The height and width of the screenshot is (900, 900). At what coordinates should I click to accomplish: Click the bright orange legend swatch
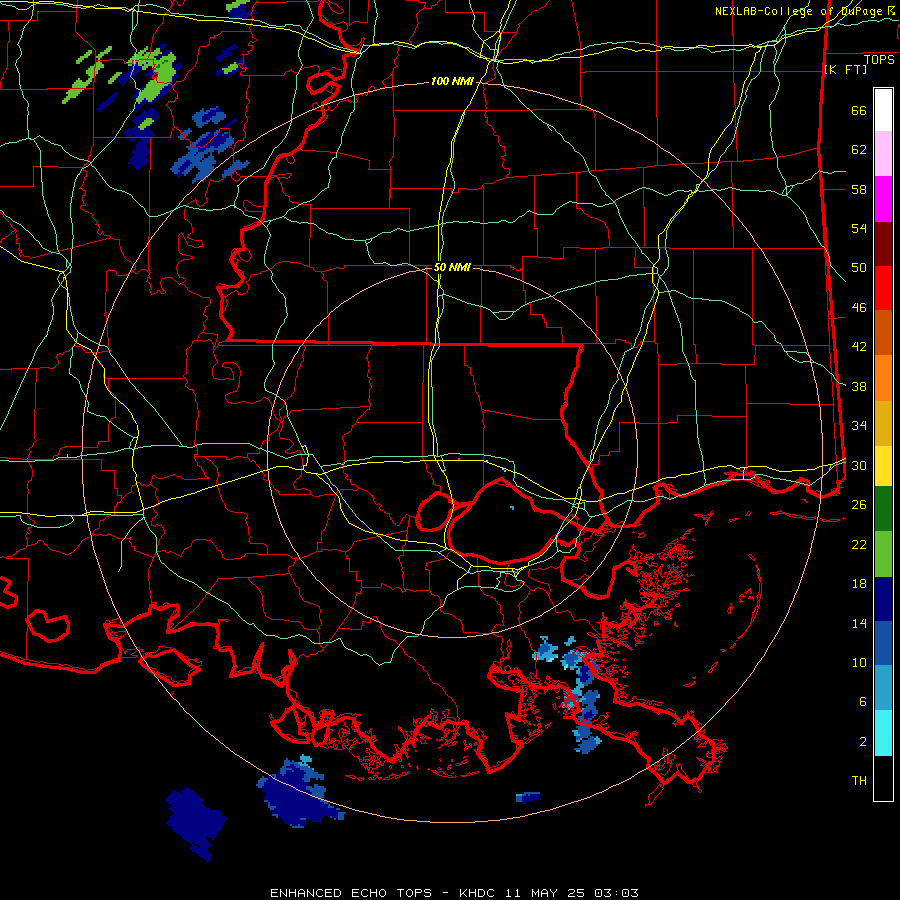[x=883, y=378]
